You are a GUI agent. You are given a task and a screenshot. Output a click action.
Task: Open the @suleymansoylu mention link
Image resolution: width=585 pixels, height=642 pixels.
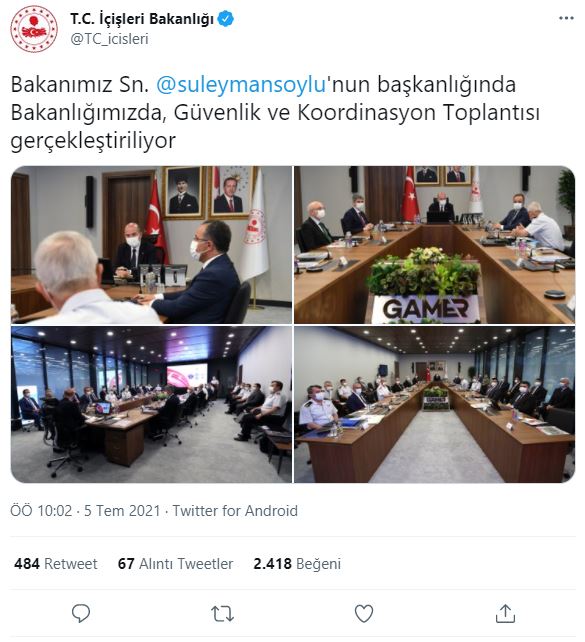click(241, 84)
